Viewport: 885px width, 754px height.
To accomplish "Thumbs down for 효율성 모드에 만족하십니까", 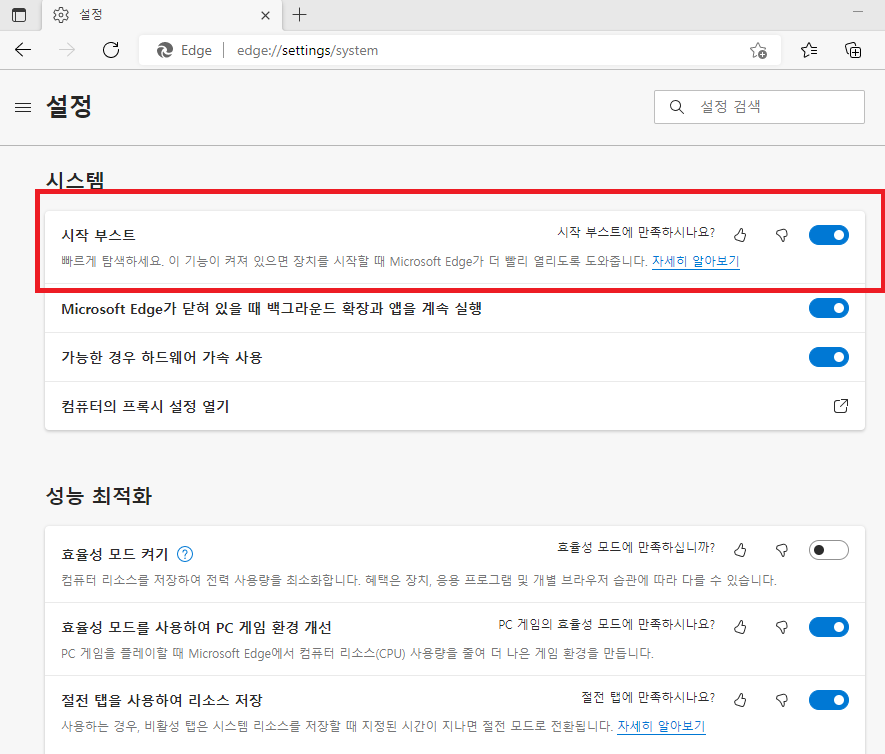I will [x=782, y=550].
